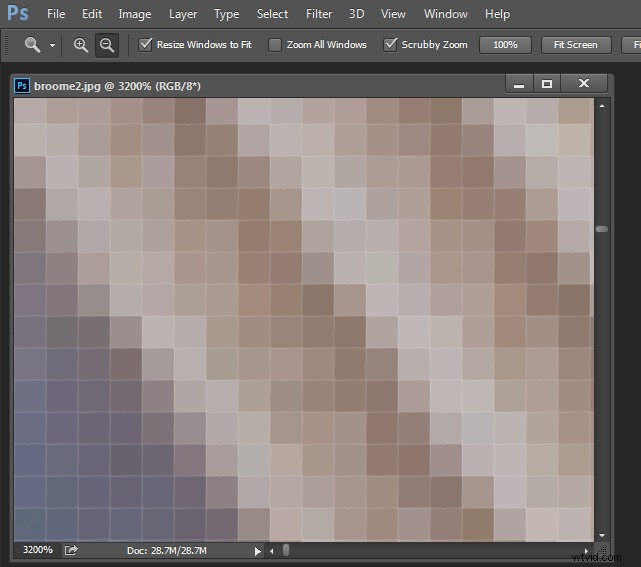
Task: Click the share/export icon in status bar
Action: pyautogui.click(x=71, y=550)
